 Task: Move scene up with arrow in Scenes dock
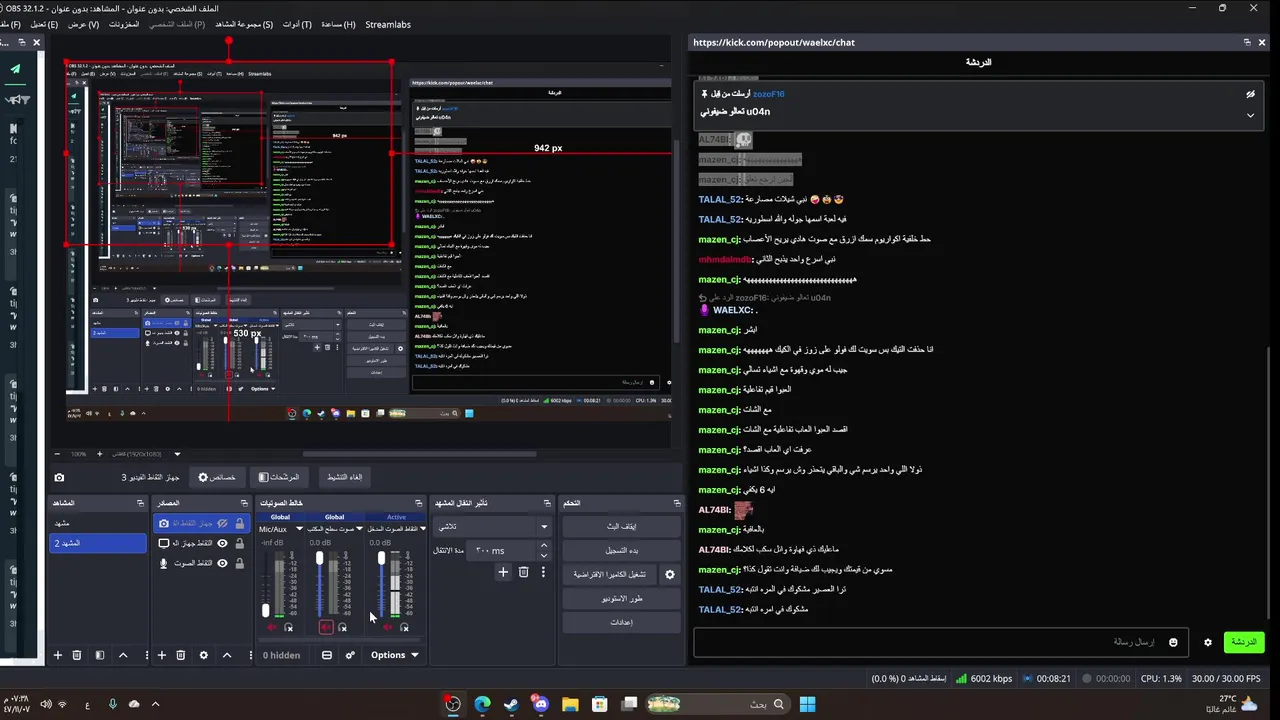coord(123,655)
